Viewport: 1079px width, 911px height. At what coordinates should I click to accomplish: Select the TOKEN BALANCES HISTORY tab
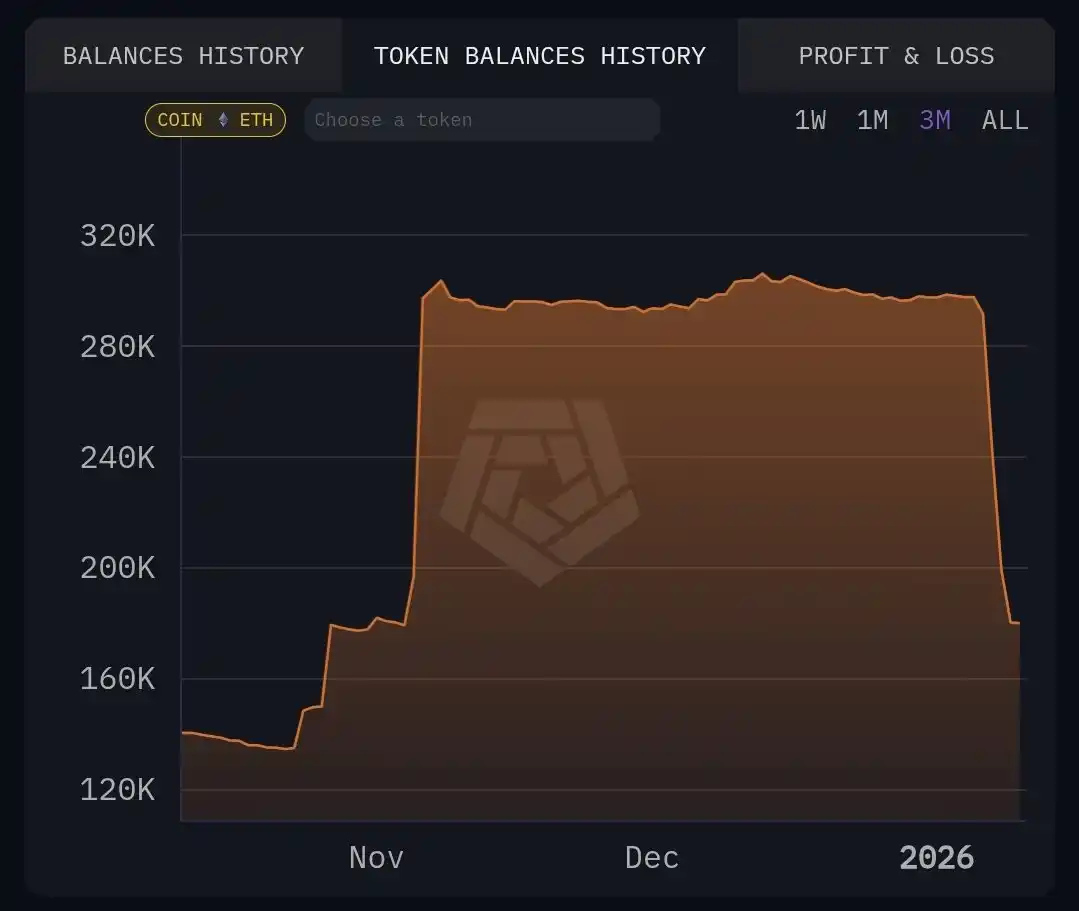(x=540, y=55)
